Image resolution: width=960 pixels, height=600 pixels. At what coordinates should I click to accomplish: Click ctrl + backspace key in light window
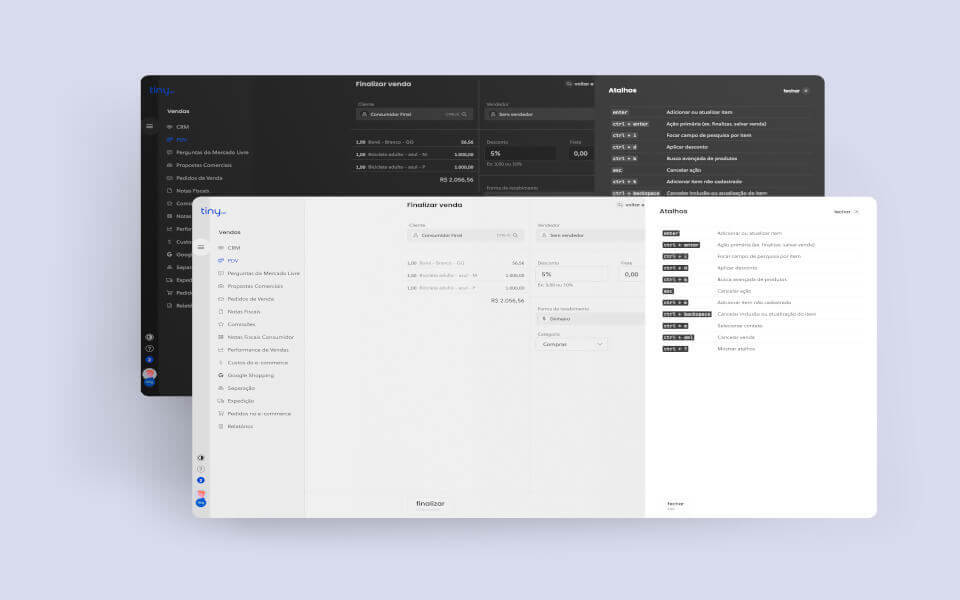coord(687,315)
